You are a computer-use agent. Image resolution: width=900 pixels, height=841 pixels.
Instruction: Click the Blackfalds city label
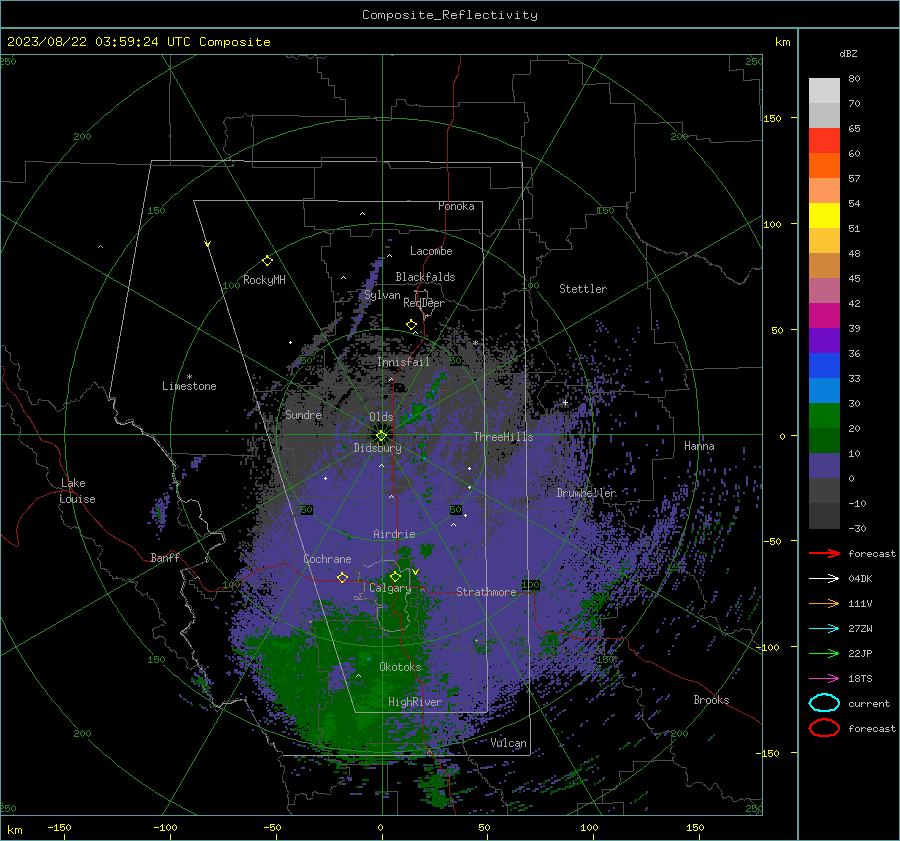tap(425, 277)
